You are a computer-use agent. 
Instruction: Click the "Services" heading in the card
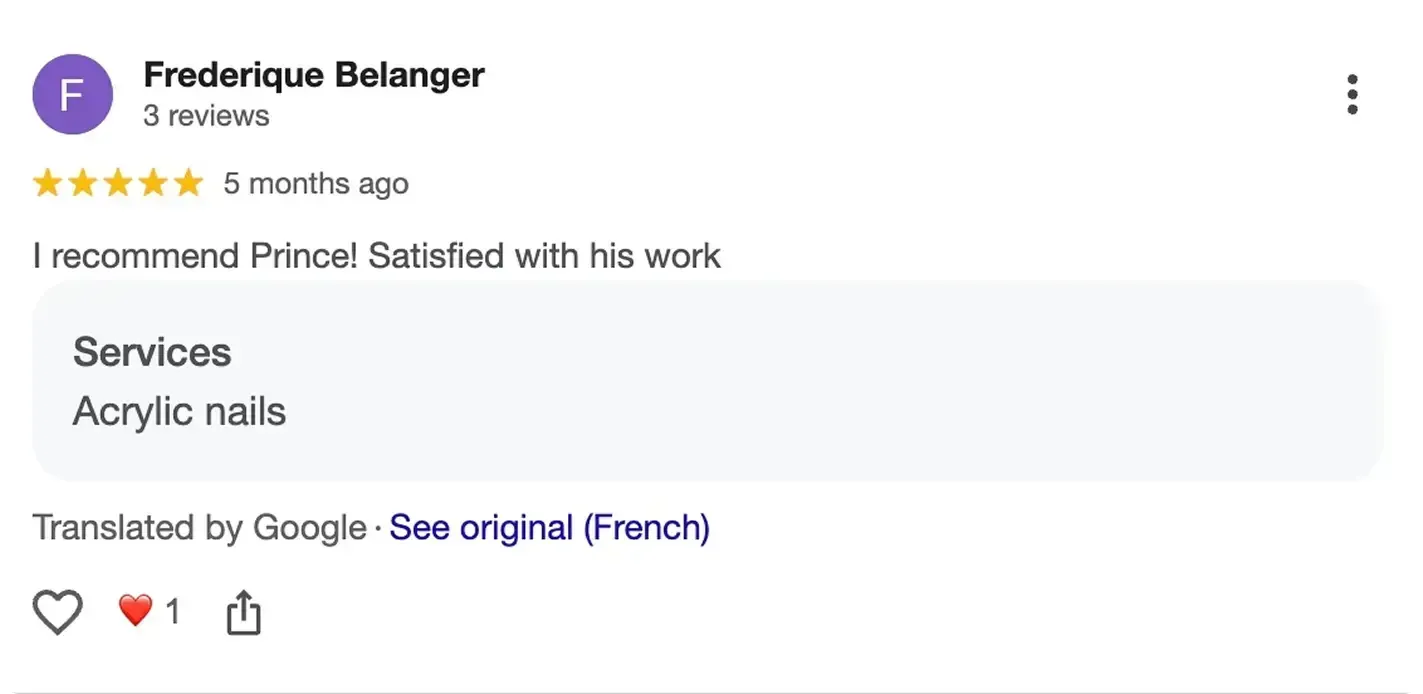point(152,353)
